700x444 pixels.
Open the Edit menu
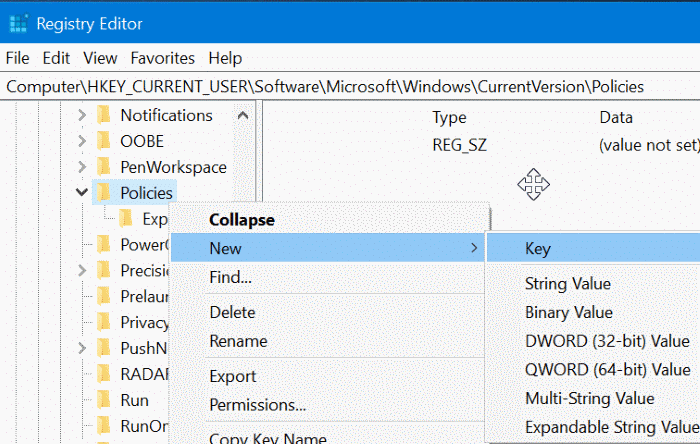(56, 58)
